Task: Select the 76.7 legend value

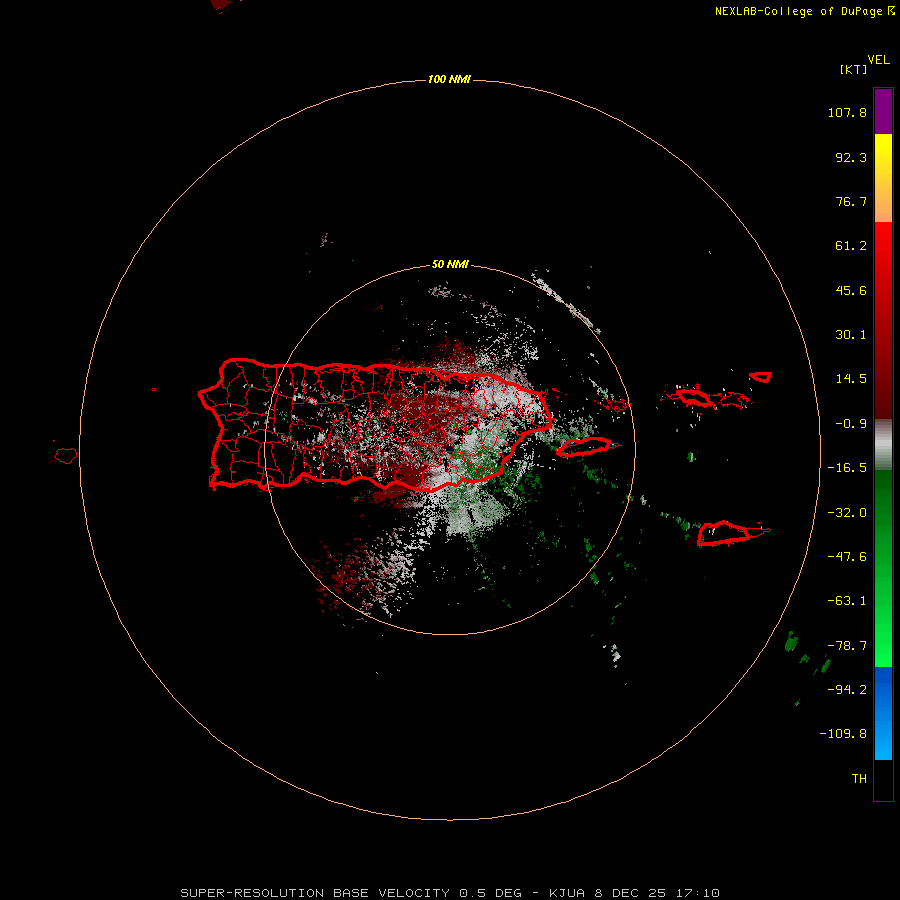Action: click(851, 201)
